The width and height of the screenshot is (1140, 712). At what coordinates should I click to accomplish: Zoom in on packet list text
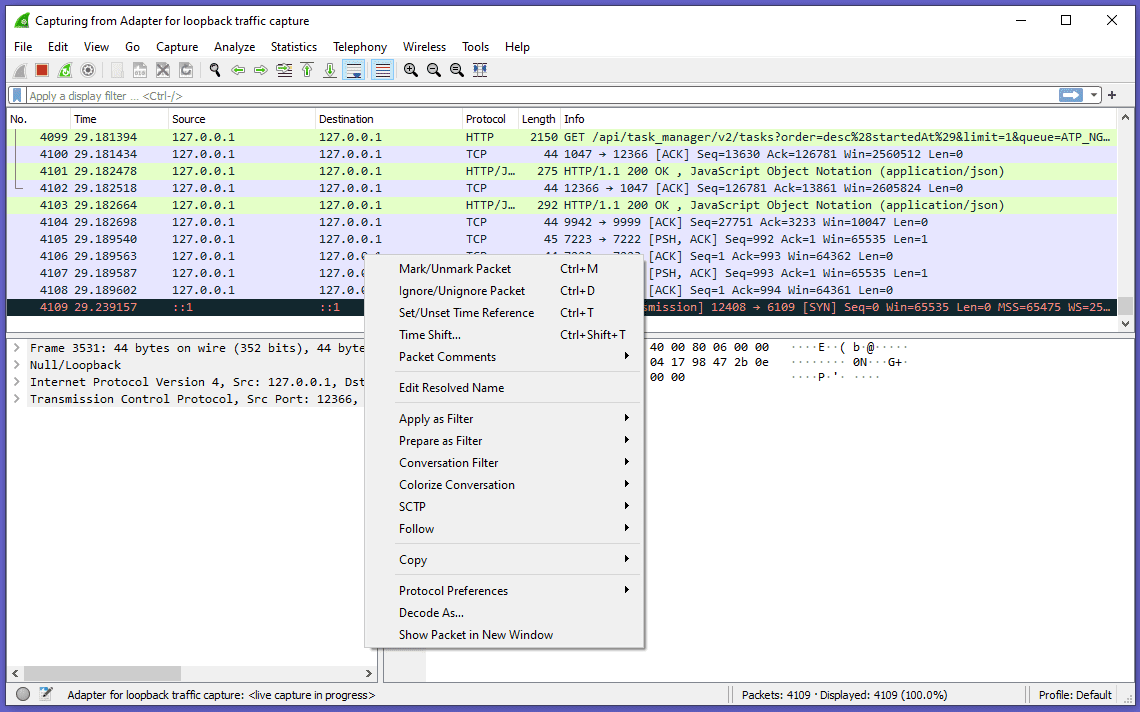pos(411,70)
